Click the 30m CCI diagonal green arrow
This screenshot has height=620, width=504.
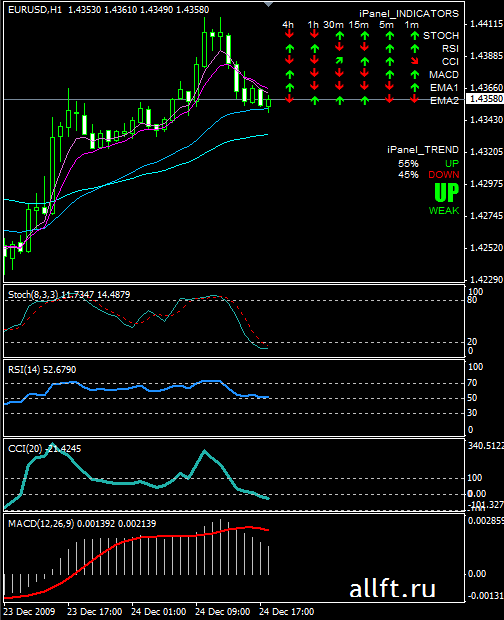[x=339, y=61]
